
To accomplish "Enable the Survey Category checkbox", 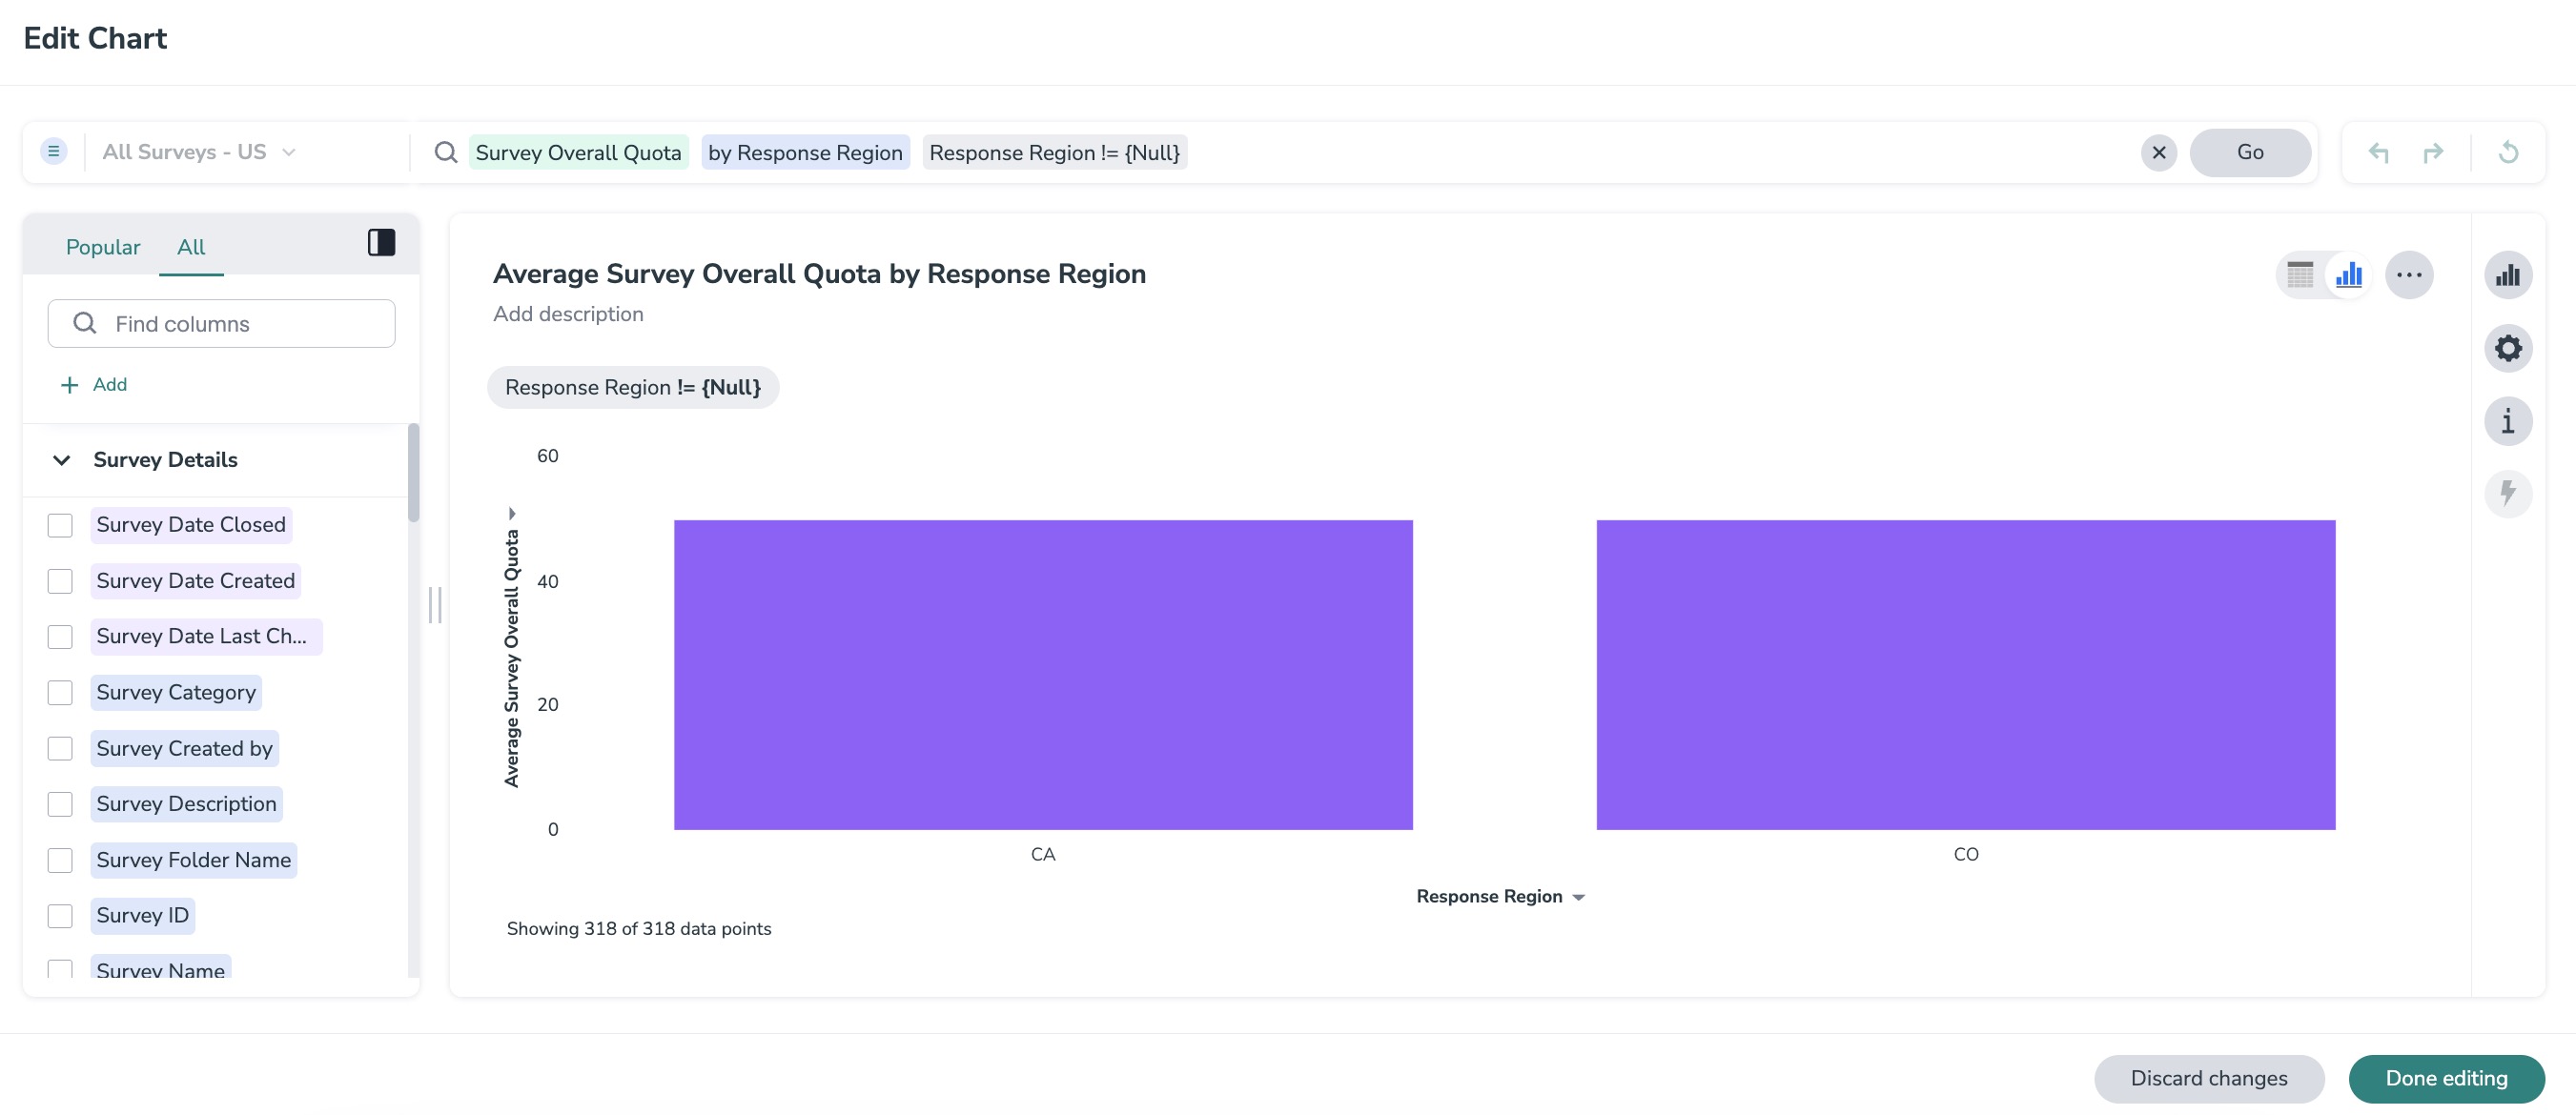I will [60, 693].
